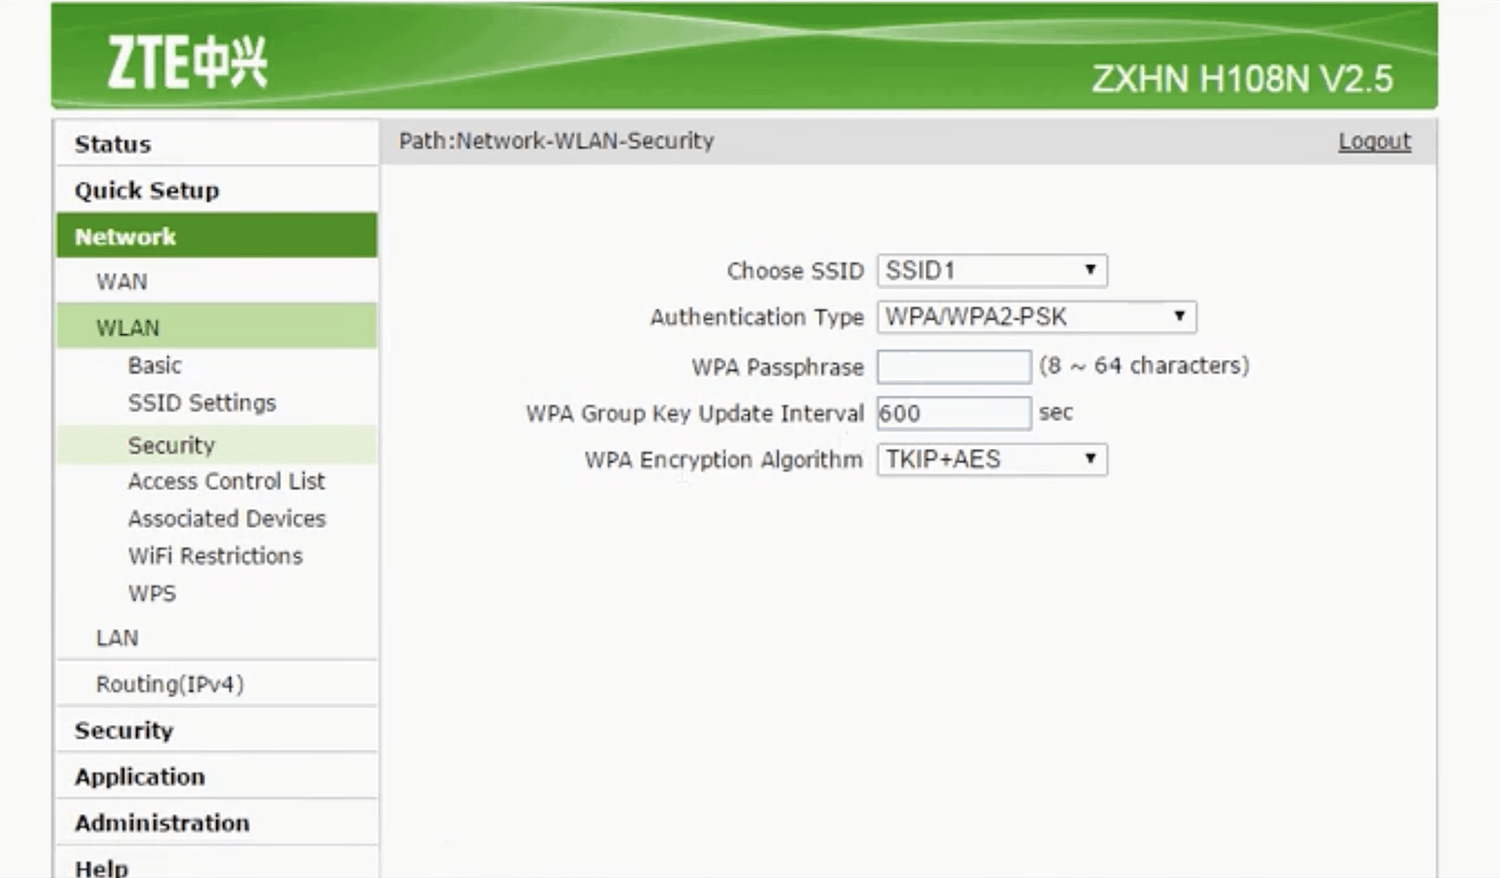Image resolution: width=1500 pixels, height=878 pixels.
Task: Click the Logout link
Action: click(1374, 142)
